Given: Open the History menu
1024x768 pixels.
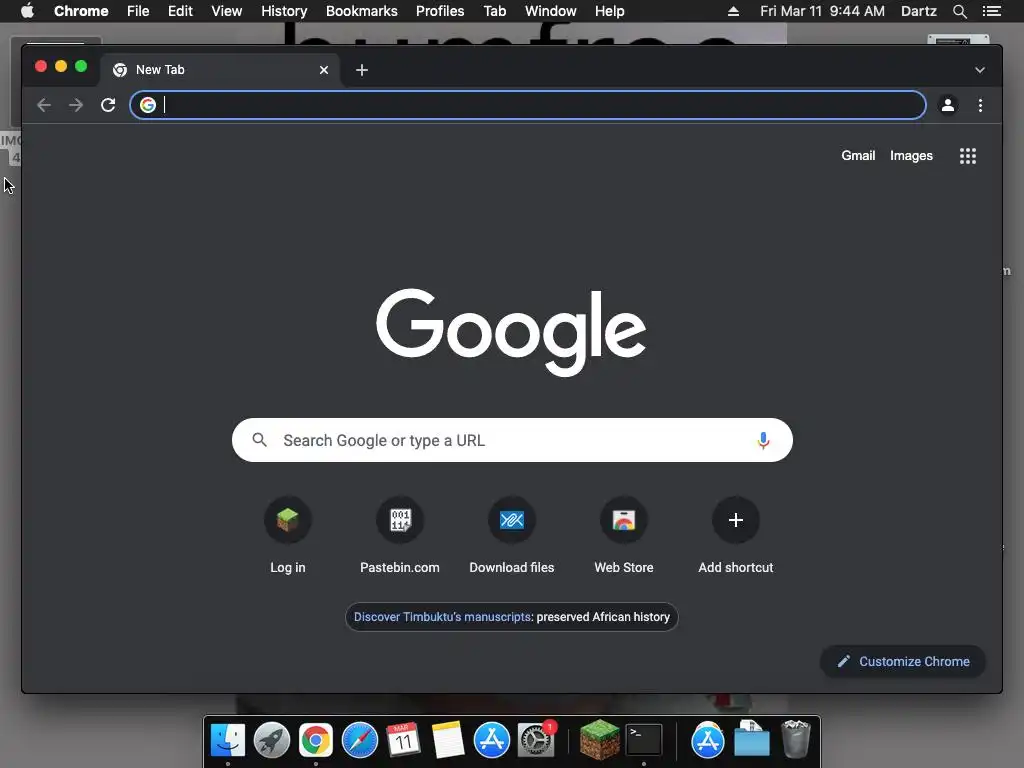Looking at the screenshot, I should click(284, 11).
